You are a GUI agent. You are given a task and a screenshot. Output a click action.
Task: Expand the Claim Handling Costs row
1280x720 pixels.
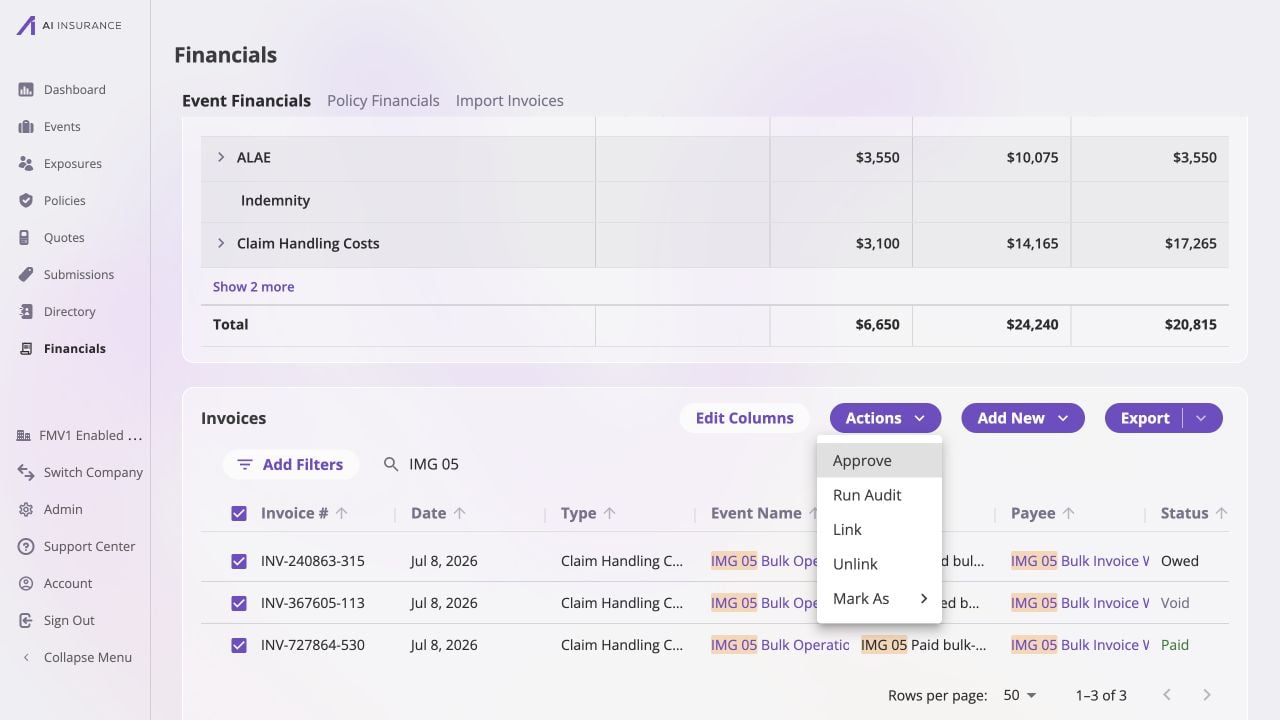pyautogui.click(x=221, y=244)
